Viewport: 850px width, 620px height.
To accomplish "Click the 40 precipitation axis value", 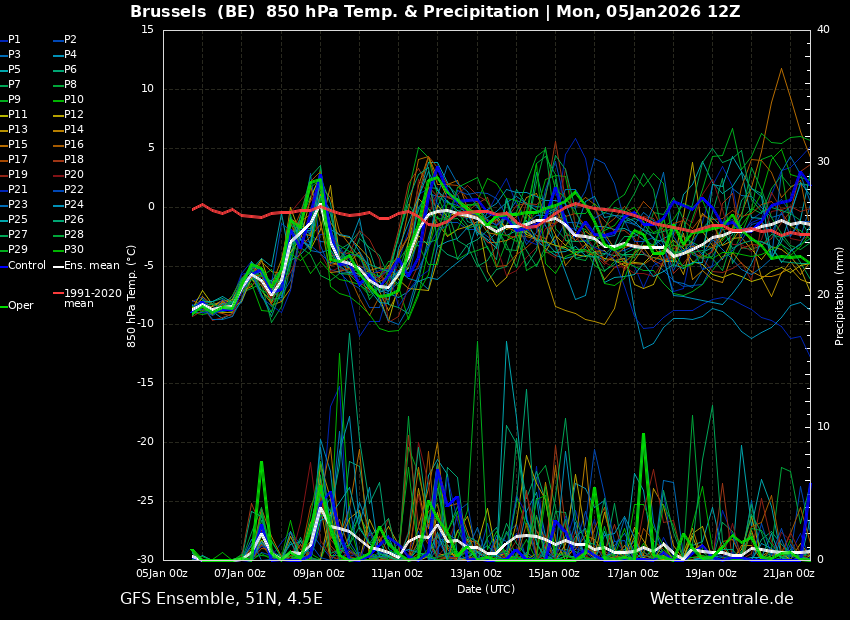I will [x=823, y=29].
